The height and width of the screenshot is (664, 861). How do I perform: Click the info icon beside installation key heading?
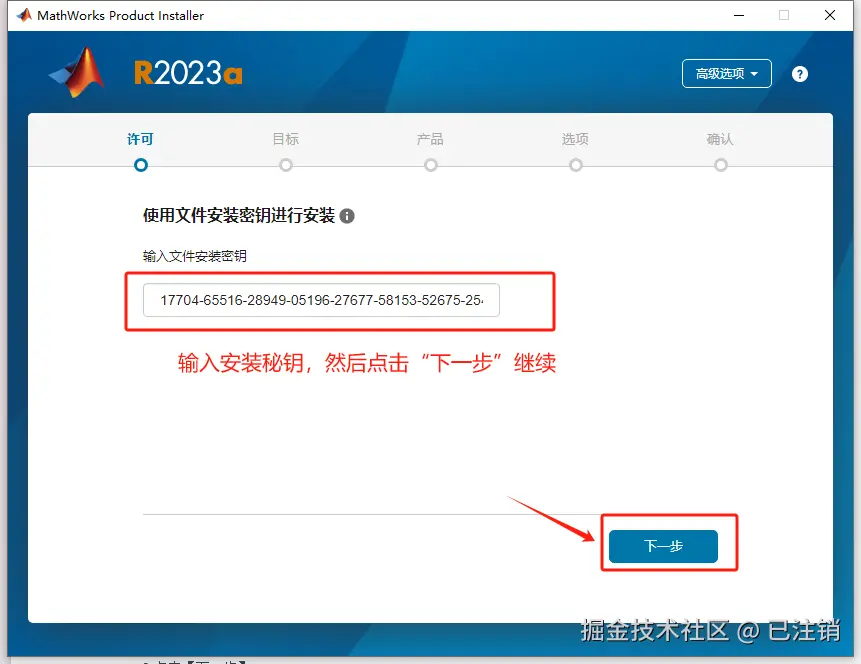(x=347, y=216)
